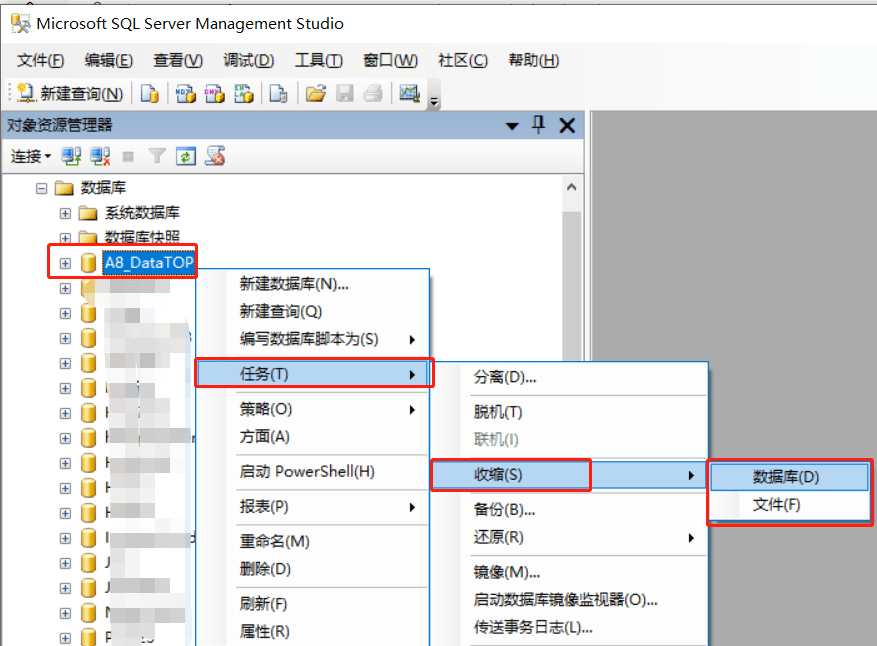Open the 文件(F) menu
This screenshot has height=646, width=877.
tap(40, 60)
